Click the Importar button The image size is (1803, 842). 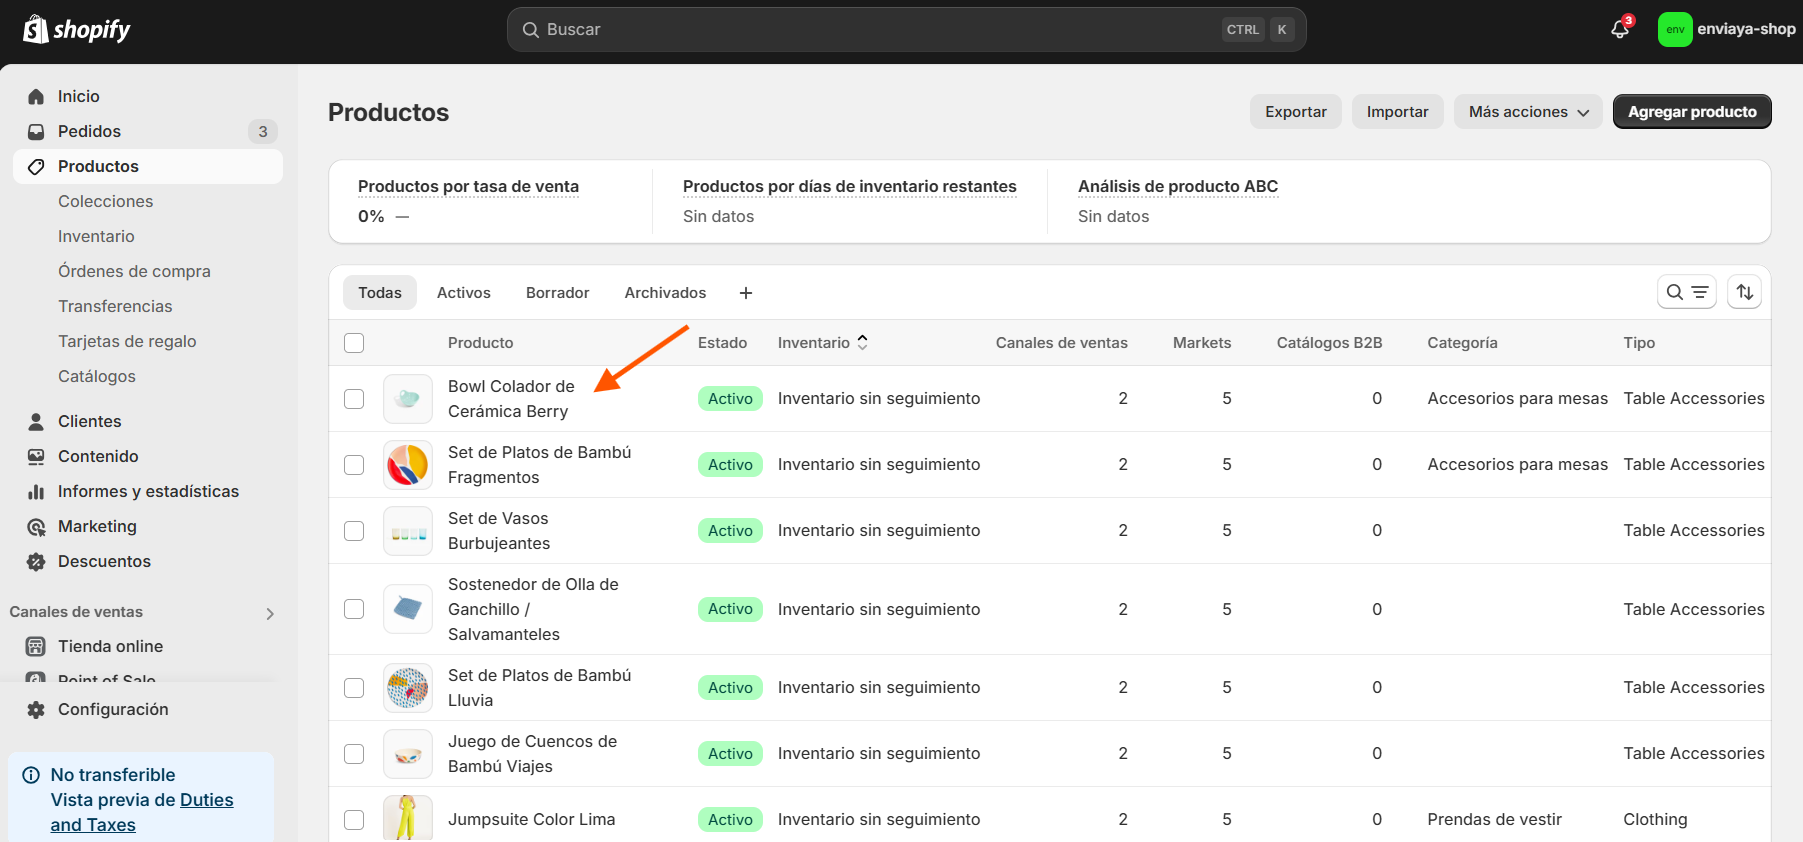pos(1398,112)
